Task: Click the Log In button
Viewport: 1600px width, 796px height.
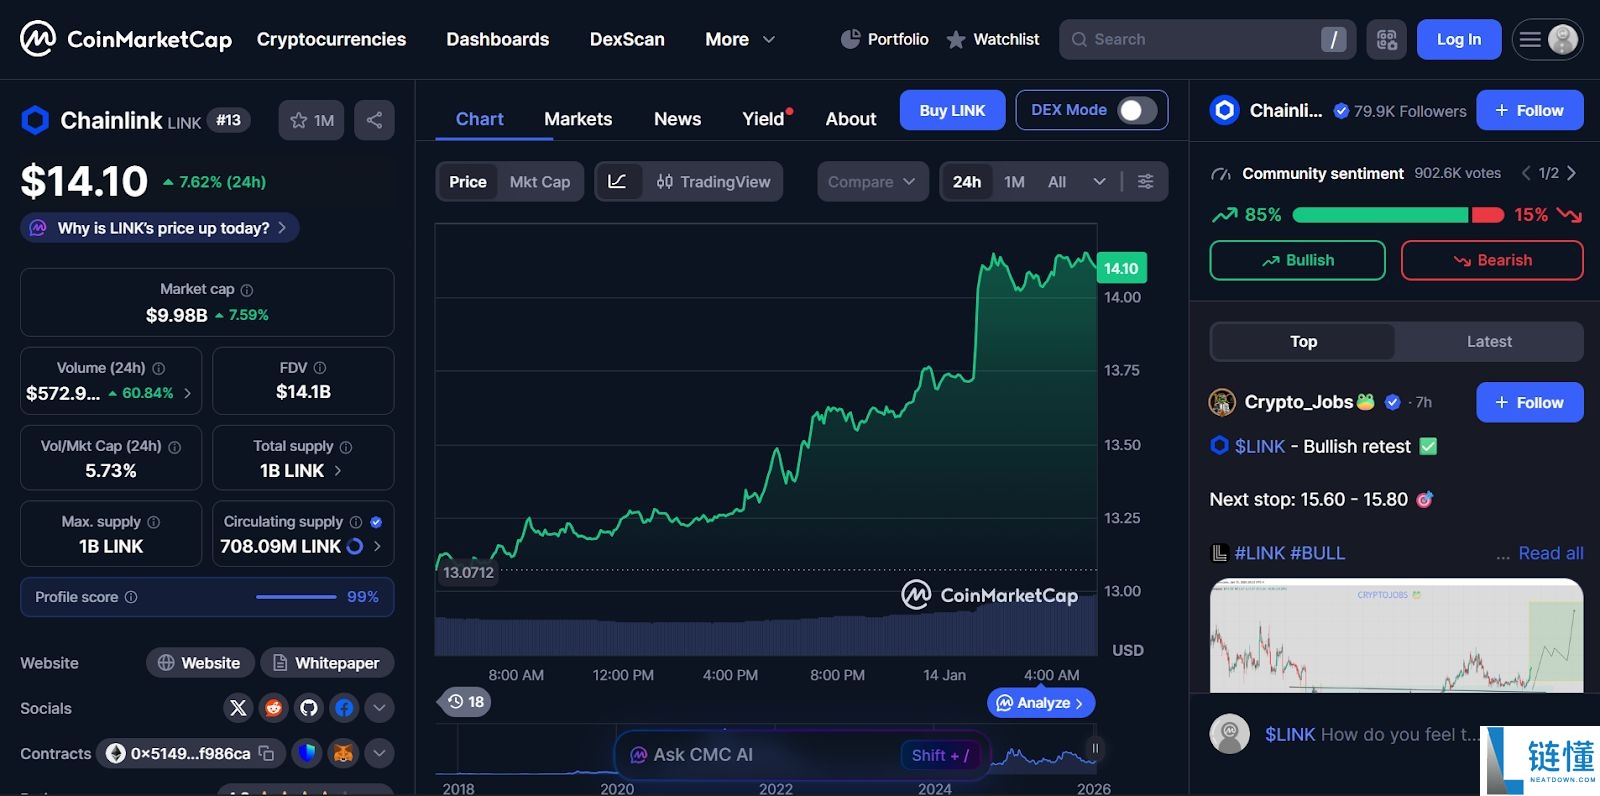Action: pos(1459,39)
